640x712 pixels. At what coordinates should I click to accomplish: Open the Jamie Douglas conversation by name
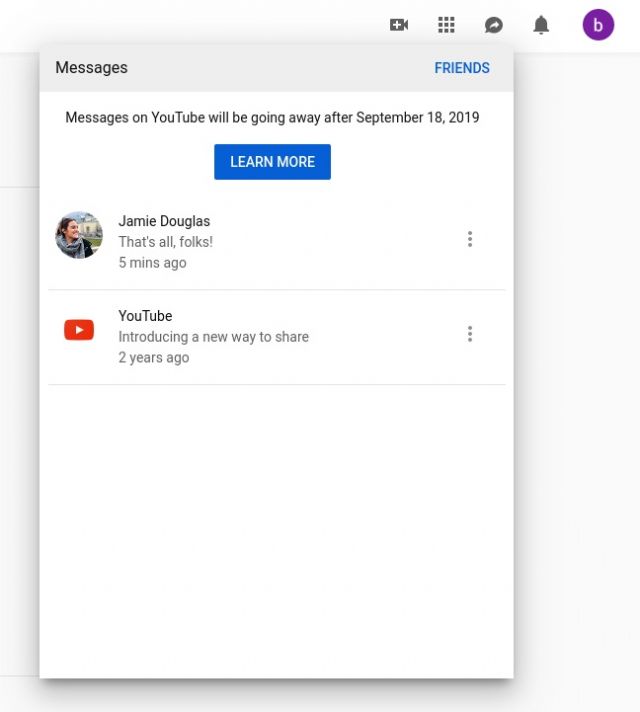tap(164, 221)
